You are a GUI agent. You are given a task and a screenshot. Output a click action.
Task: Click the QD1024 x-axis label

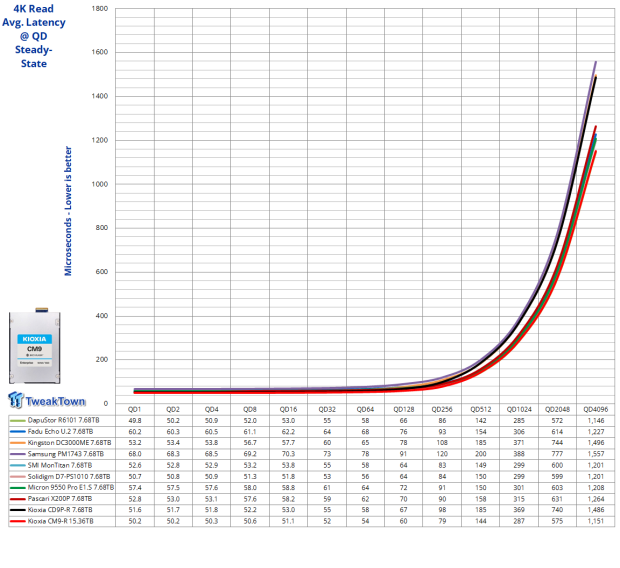point(519,409)
